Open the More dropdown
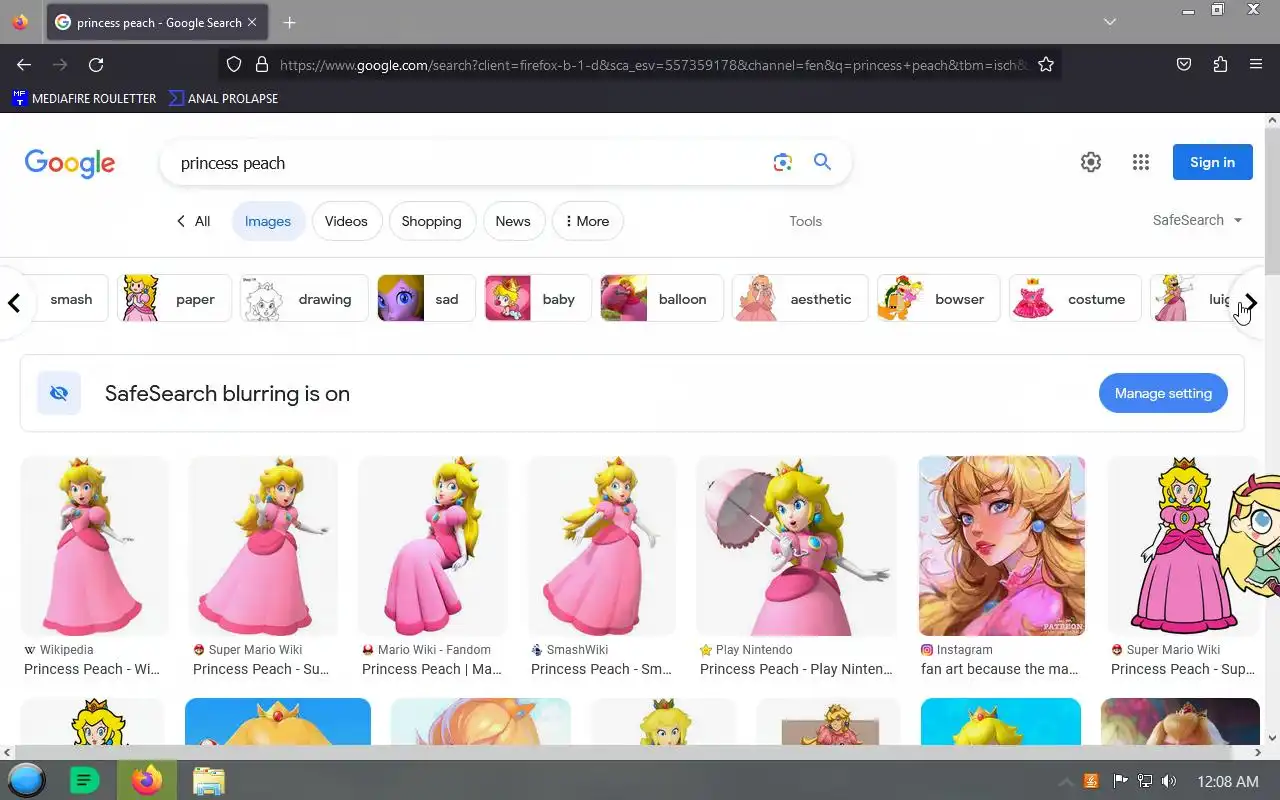The image size is (1280, 800). (588, 221)
